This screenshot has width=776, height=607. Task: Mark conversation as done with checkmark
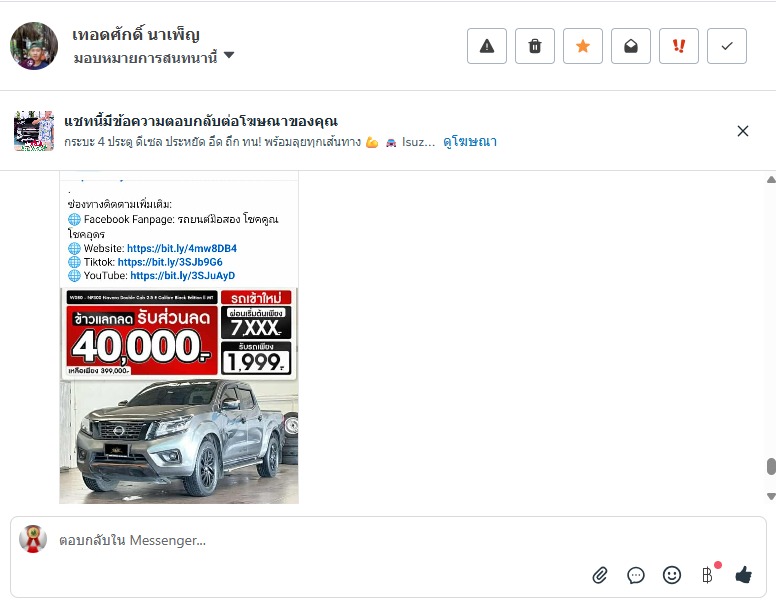coord(727,46)
